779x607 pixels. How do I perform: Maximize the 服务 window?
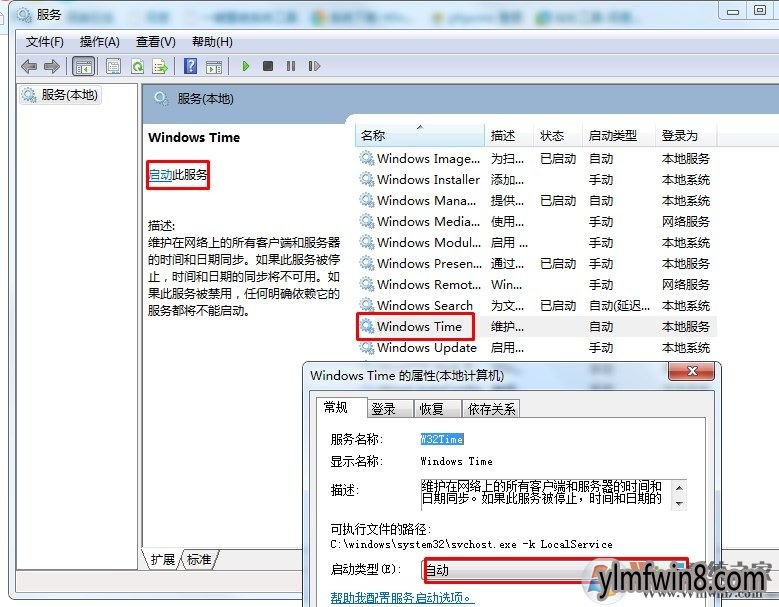pos(760,11)
